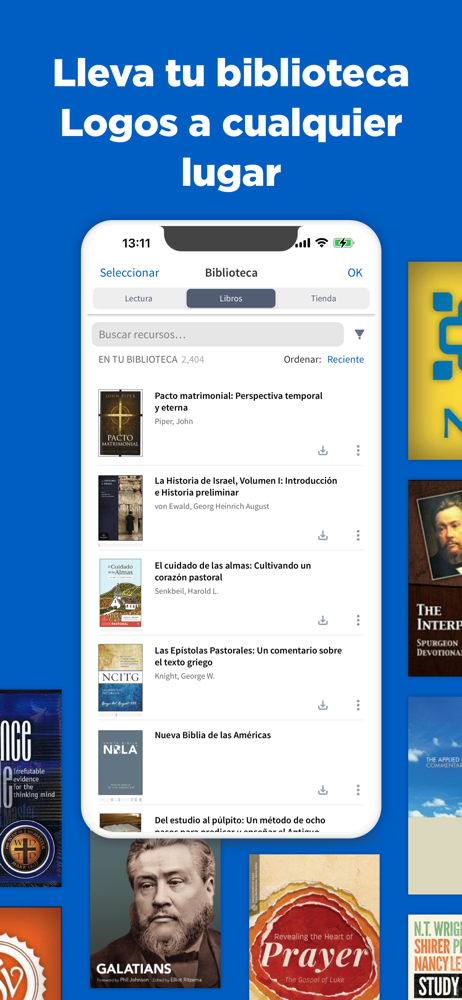Select the Libros tab

click(231, 298)
